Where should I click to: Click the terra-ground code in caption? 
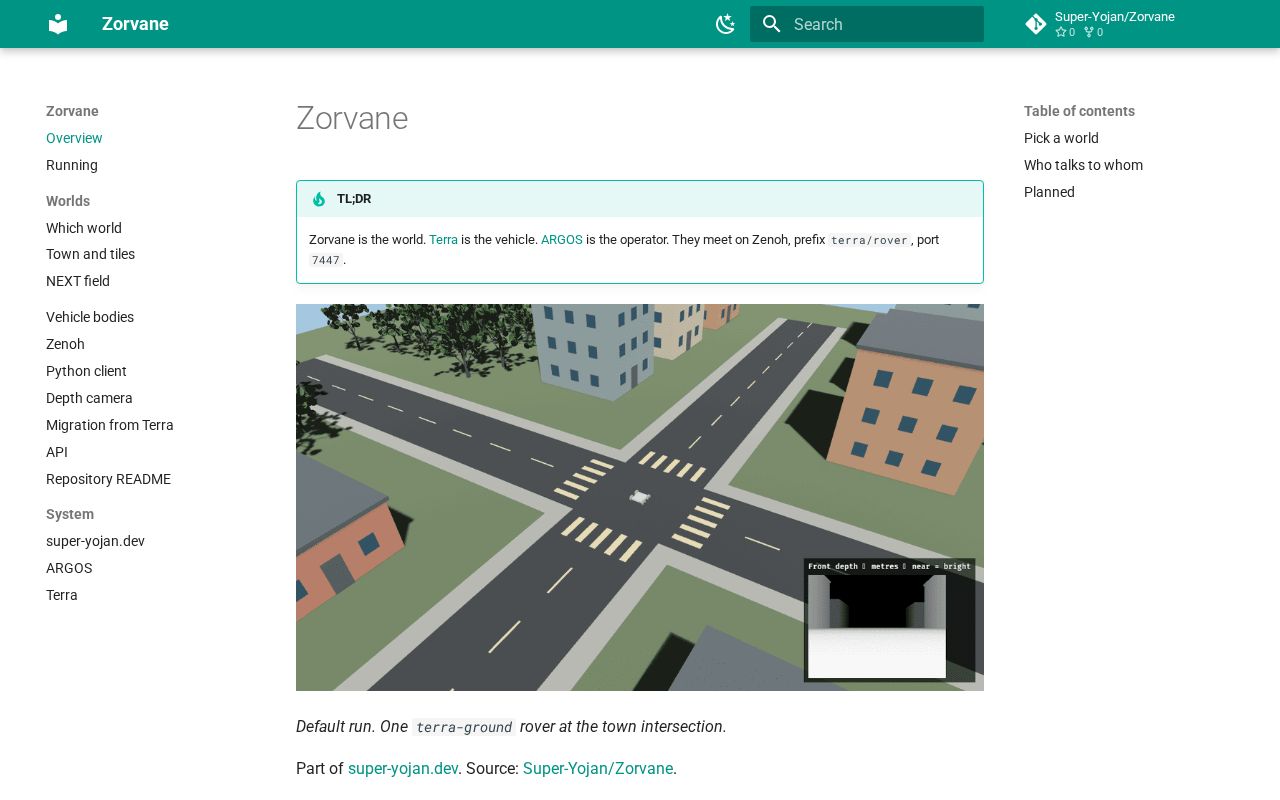[464, 727]
